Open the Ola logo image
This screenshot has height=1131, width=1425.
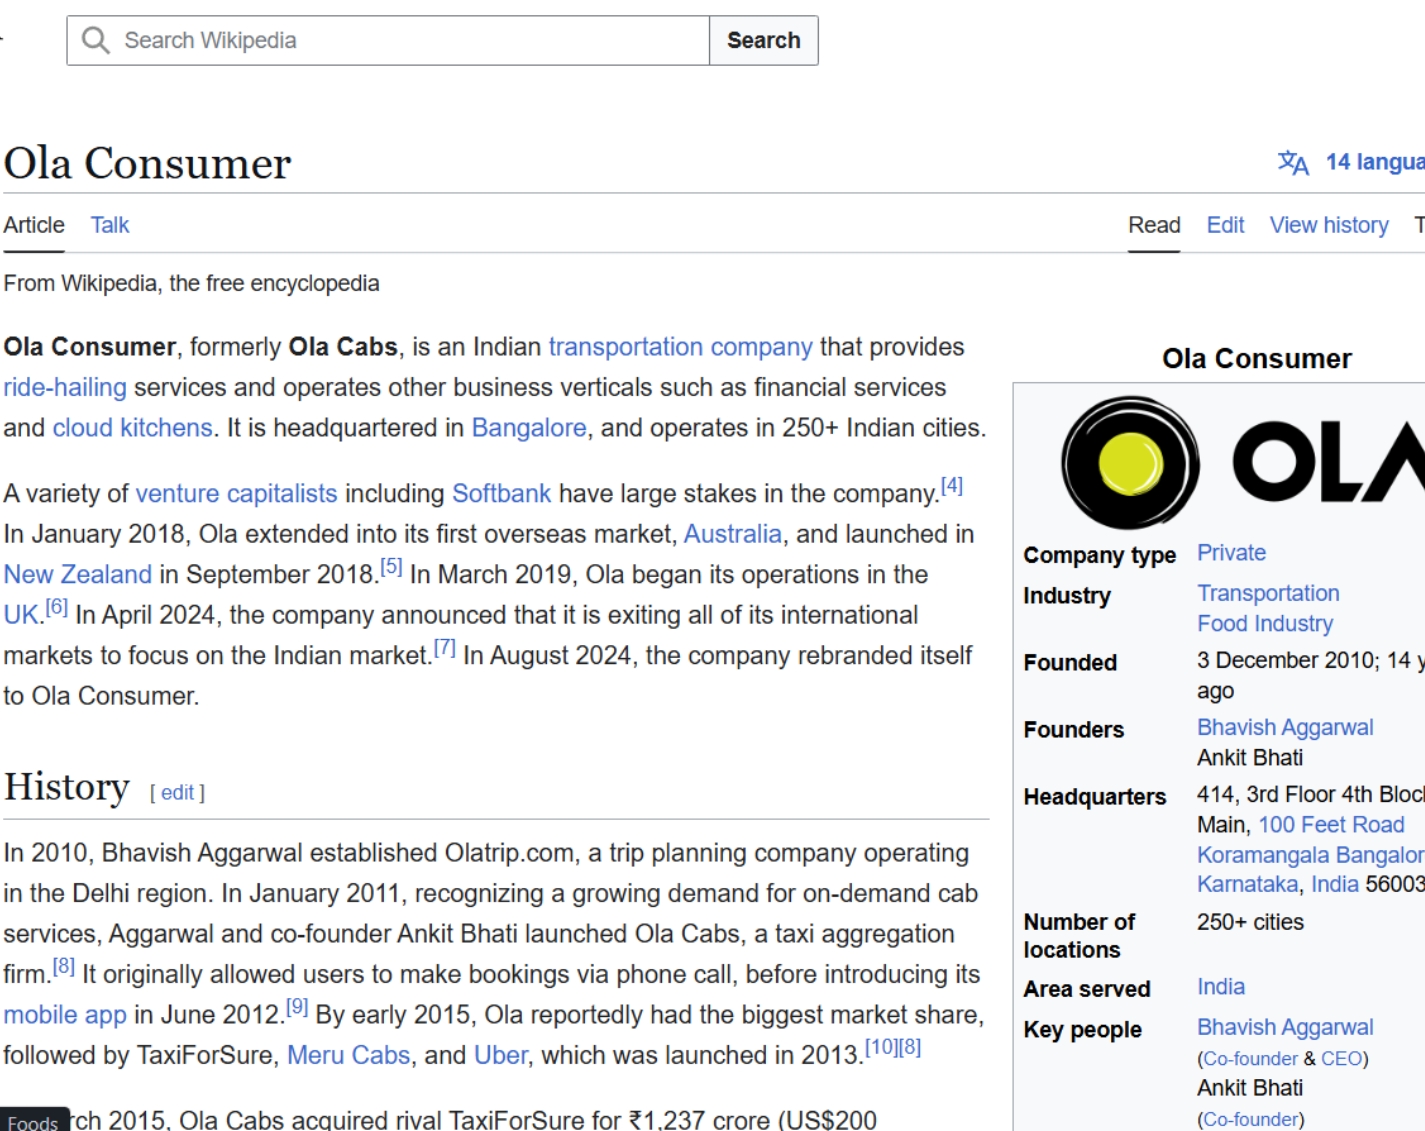[x=1243, y=462]
